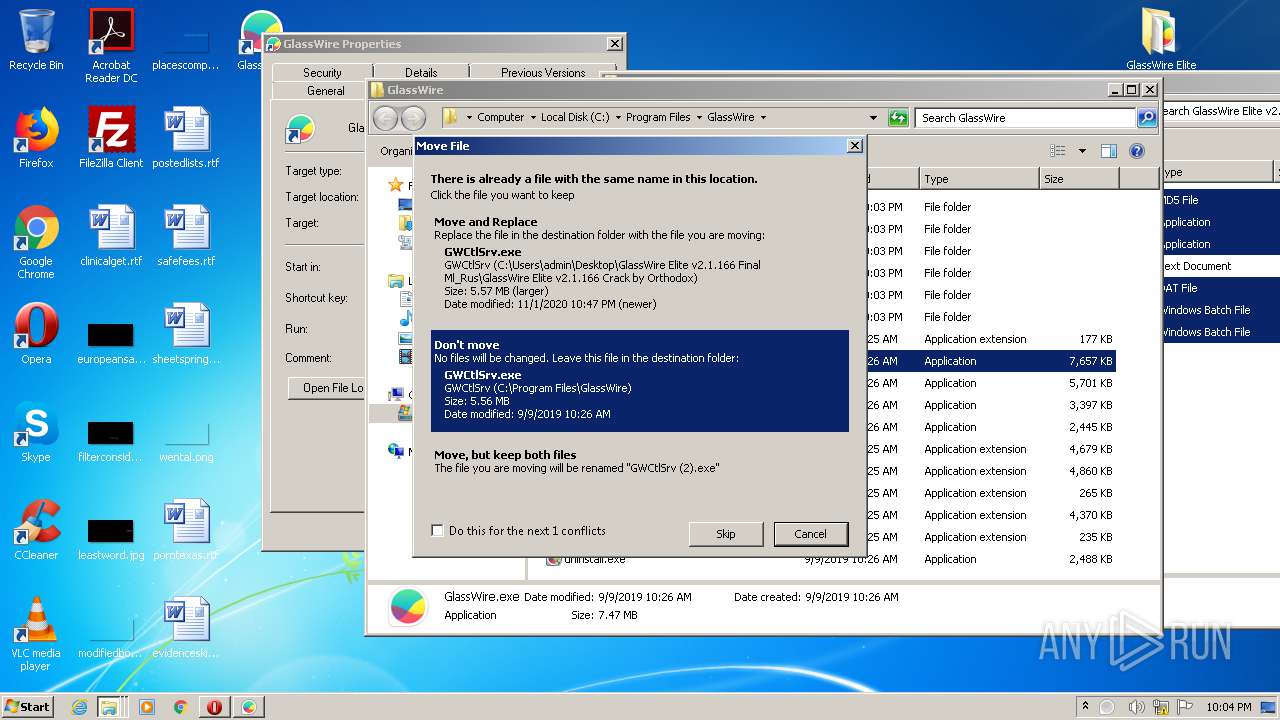
Task: Expand Program Files breadcrumb arrow
Action: point(699,118)
